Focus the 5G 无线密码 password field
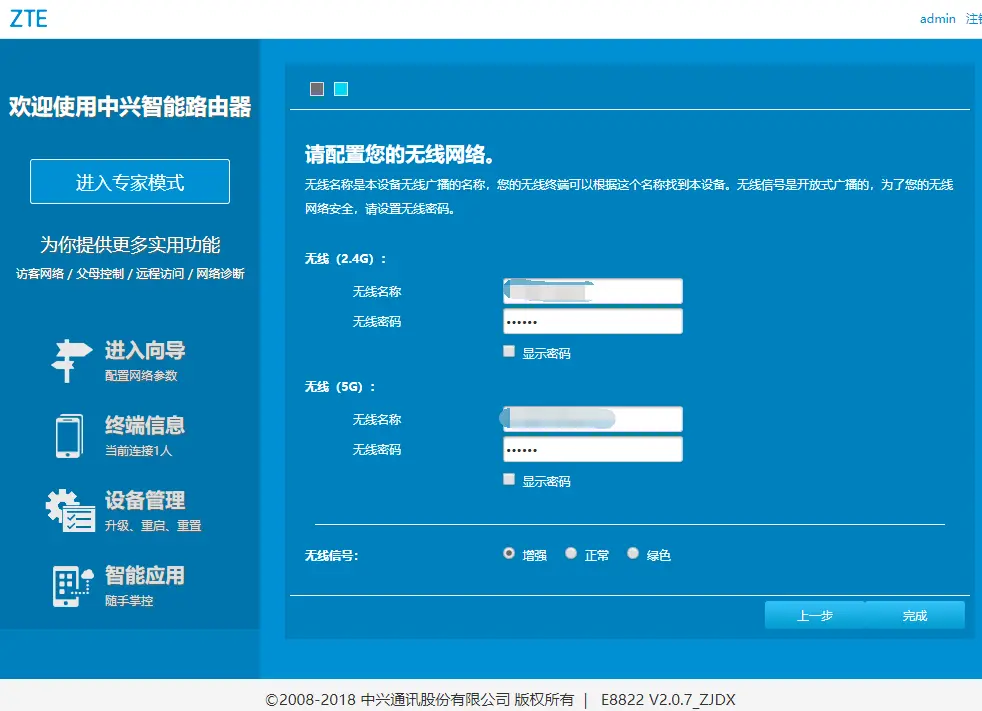This screenshot has height=711, width=982. (x=592, y=449)
